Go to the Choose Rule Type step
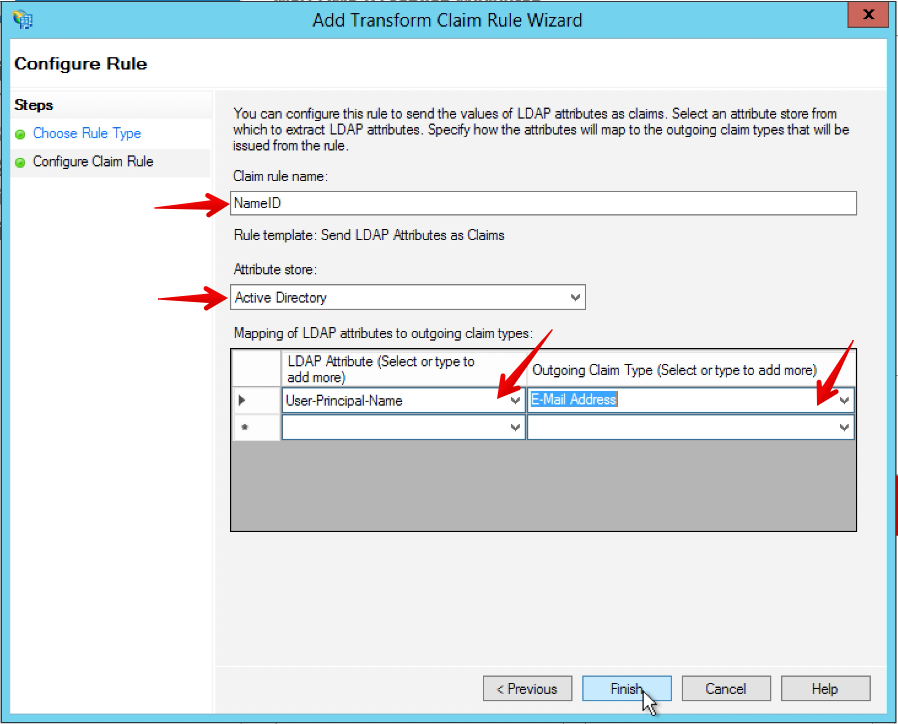898x724 pixels. pos(86,133)
